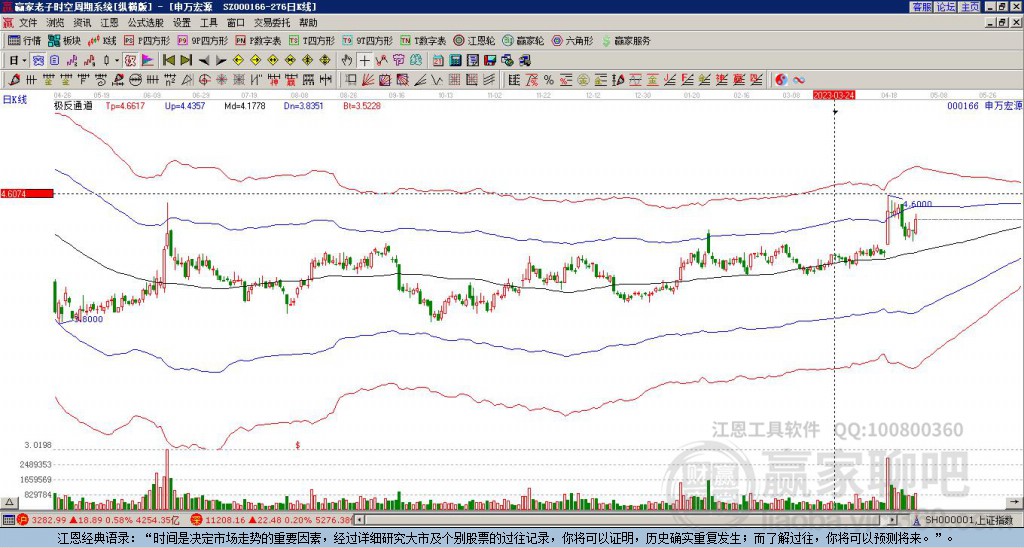The image size is (1024, 548).
Task: Open the 行情 quotes view
Action: pyautogui.click(x=24, y=40)
